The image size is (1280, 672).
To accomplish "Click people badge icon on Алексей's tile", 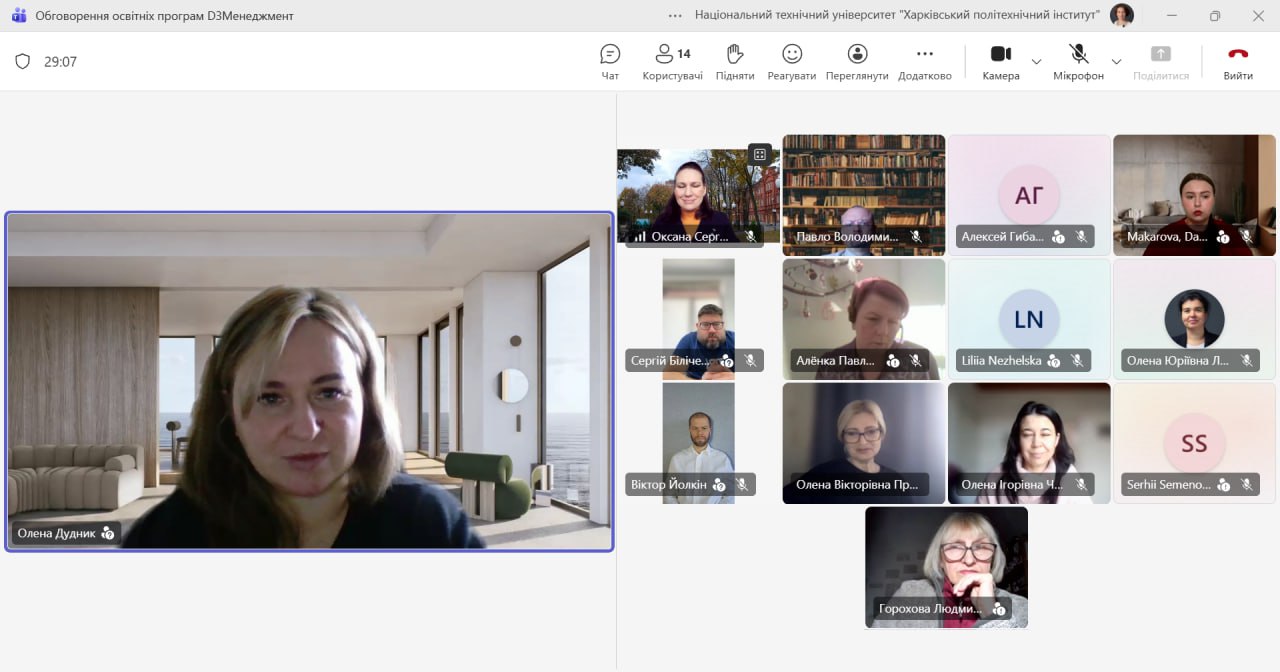I will pos(1058,237).
